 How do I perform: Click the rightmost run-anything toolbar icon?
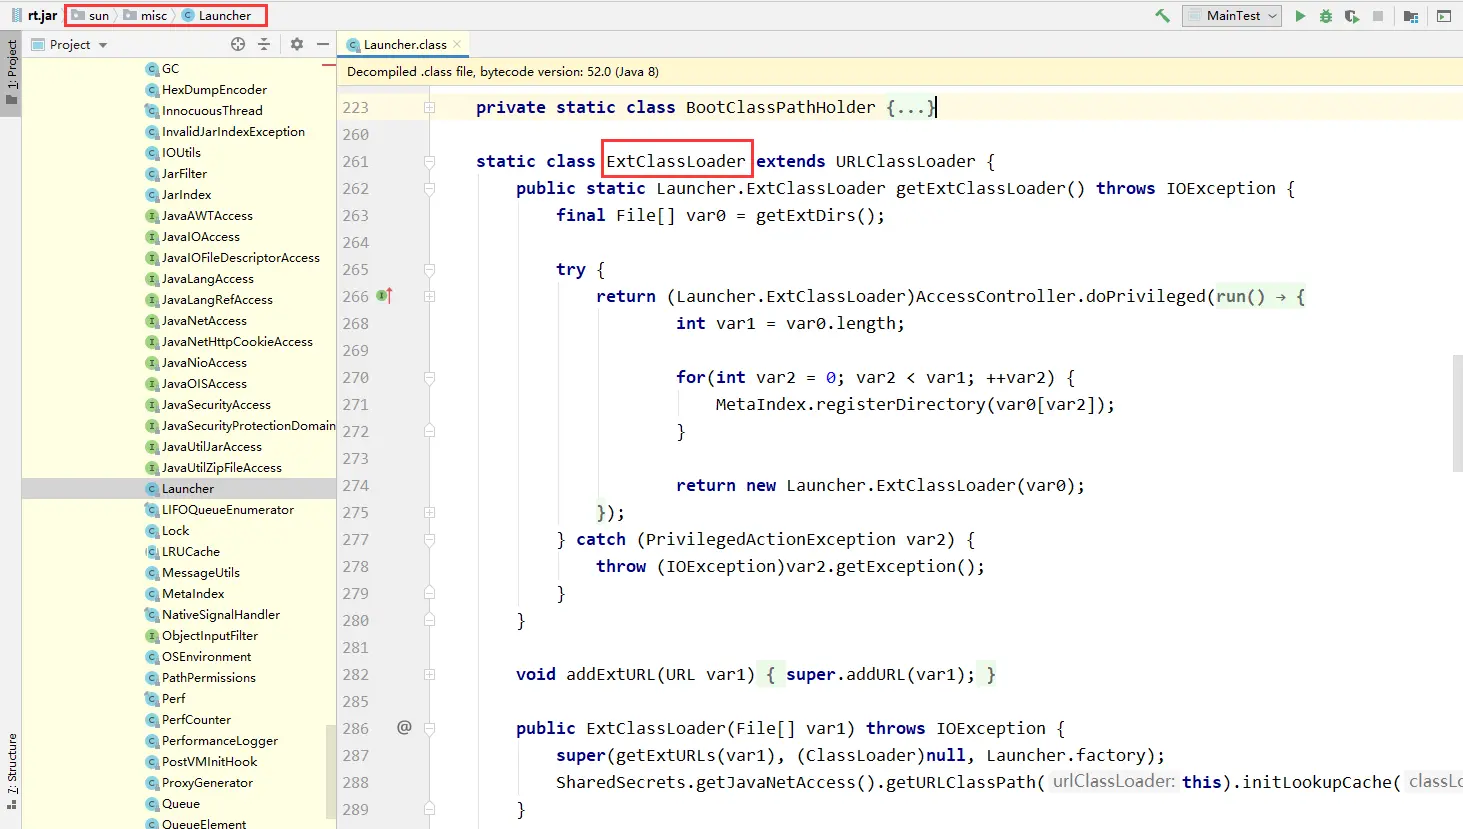click(1444, 16)
